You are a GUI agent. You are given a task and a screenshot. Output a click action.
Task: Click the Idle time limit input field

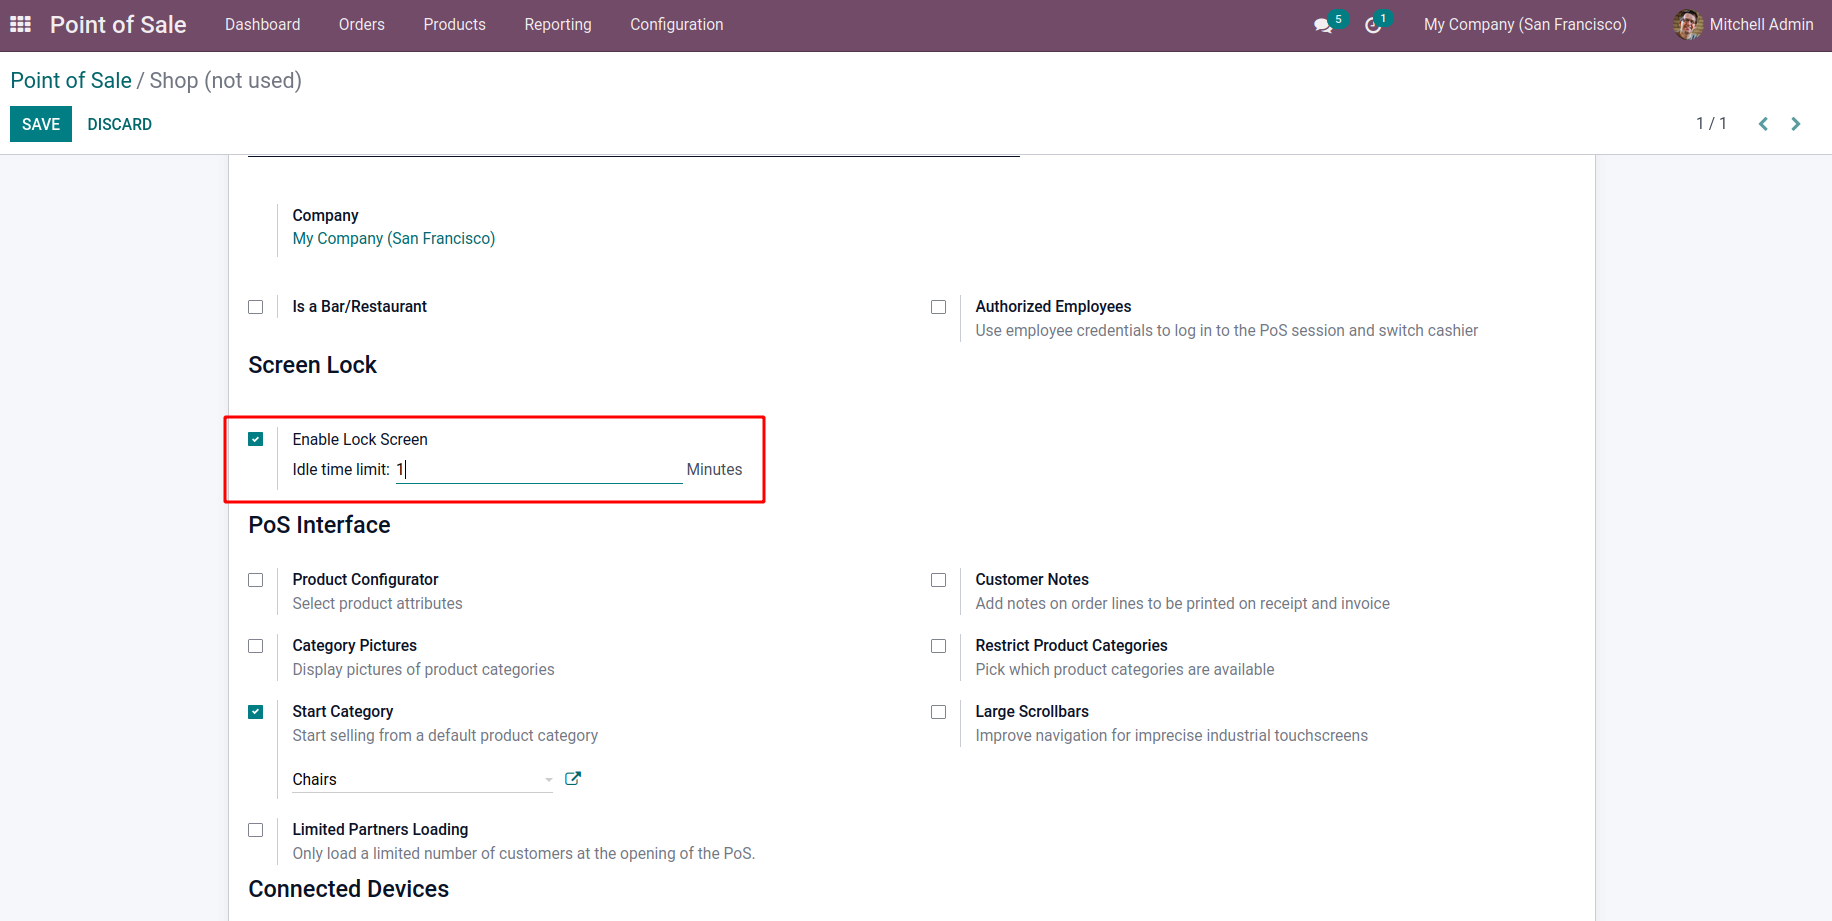click(538, 470)
